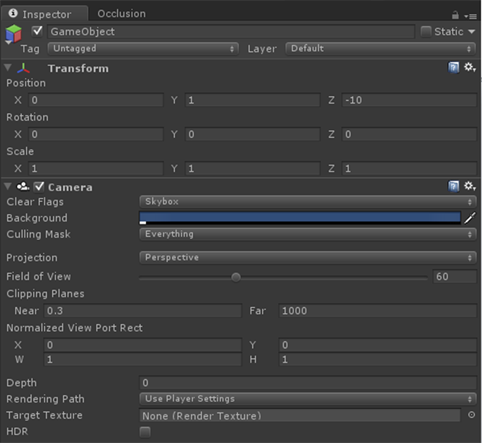The height and width of the screenshot is (443, 482).
Task: Enable the HDR checkbox
Action: pos(145,432)
